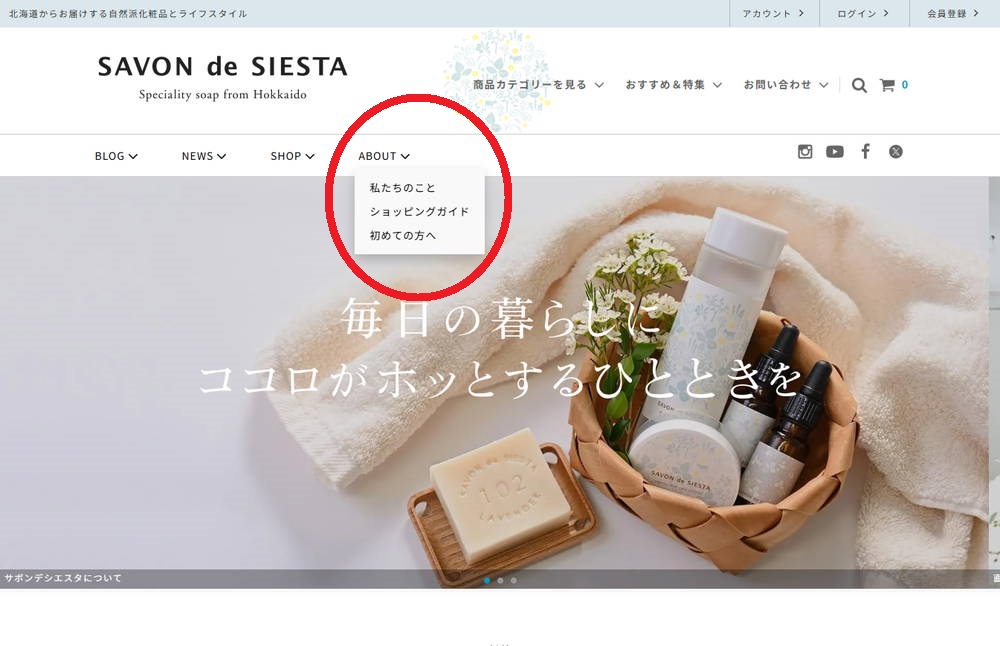The image size is (1000, 646).
Task: Click the ログイン link
Action: coord(864,13)
